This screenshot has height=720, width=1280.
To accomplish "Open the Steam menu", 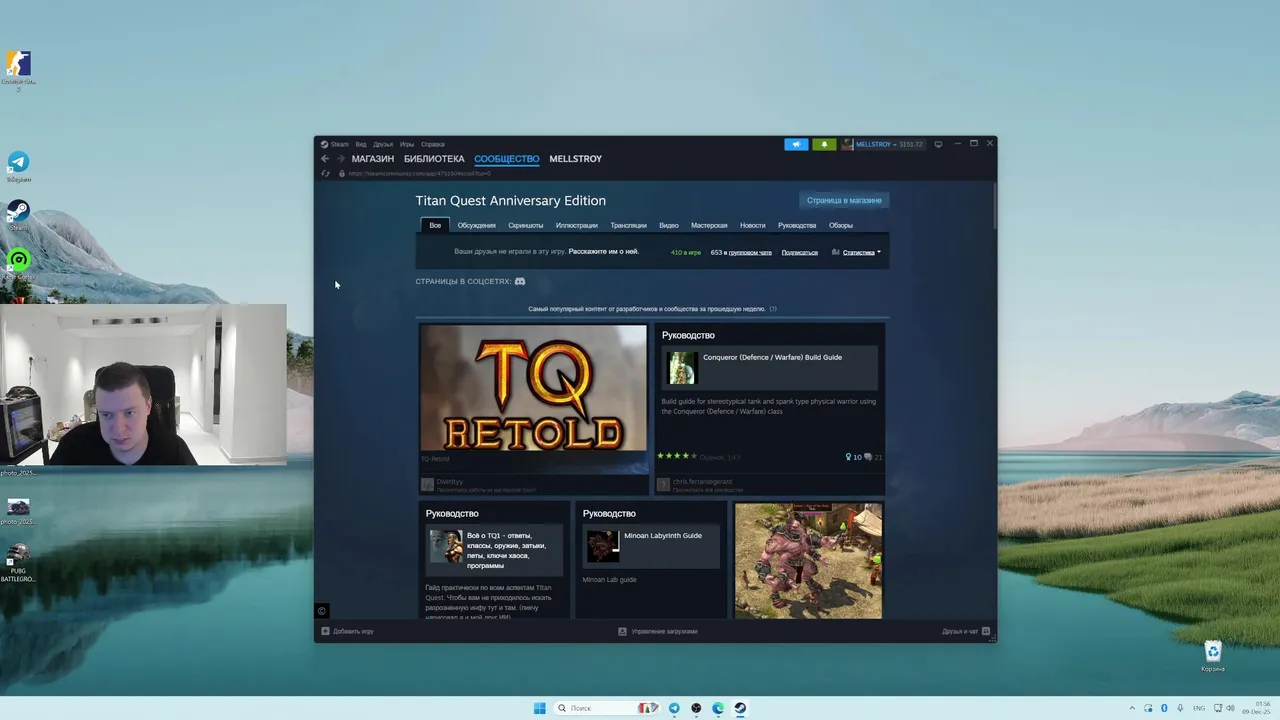I will click(340, 144).
